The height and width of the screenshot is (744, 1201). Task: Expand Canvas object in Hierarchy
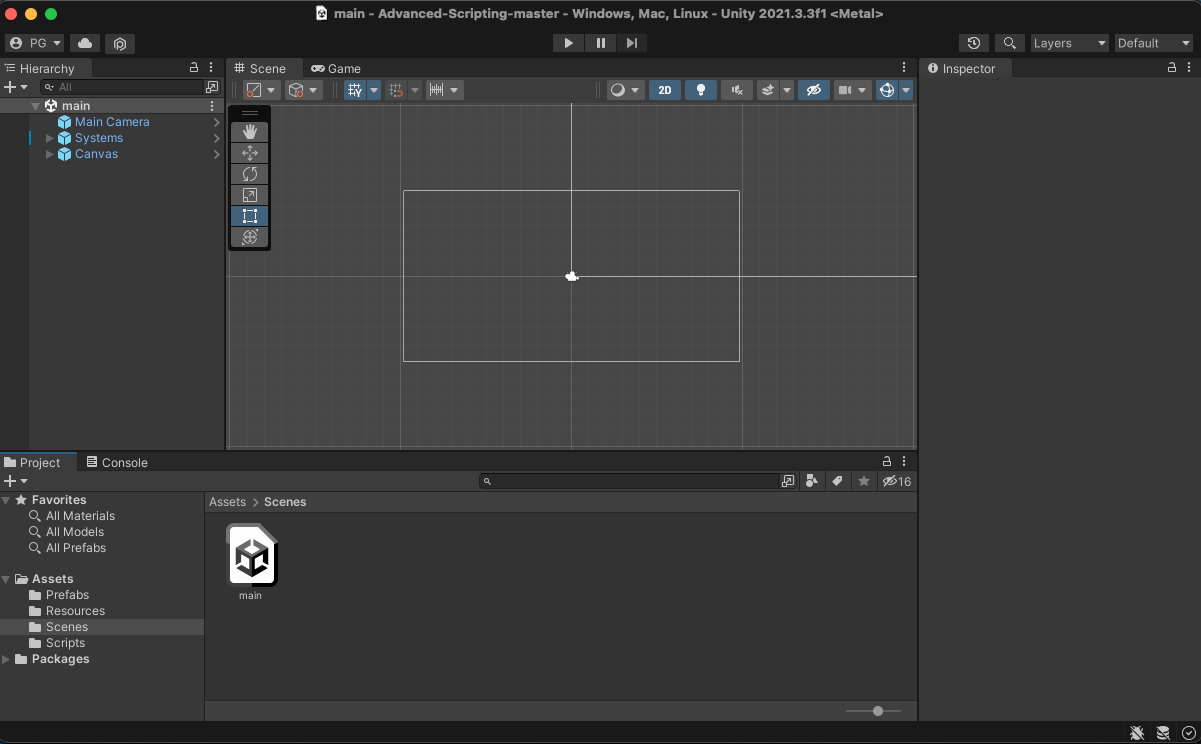point(50,154)
